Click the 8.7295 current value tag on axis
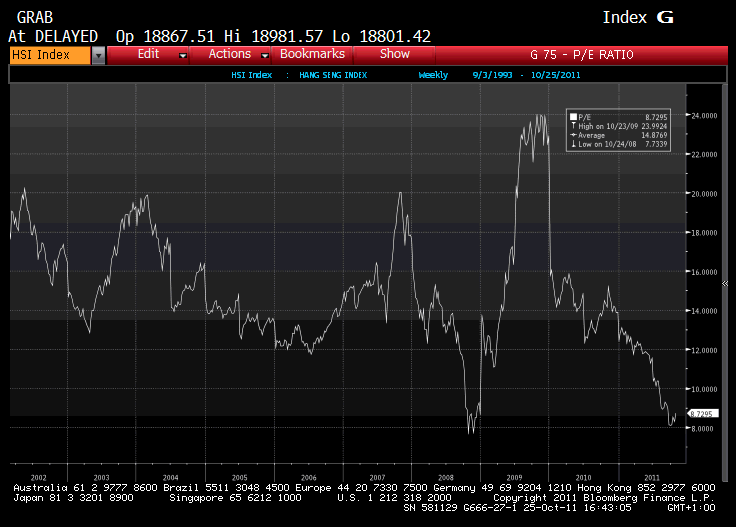Image resolution: width=736 pixels, height=527 pixels. coord(704,413)
